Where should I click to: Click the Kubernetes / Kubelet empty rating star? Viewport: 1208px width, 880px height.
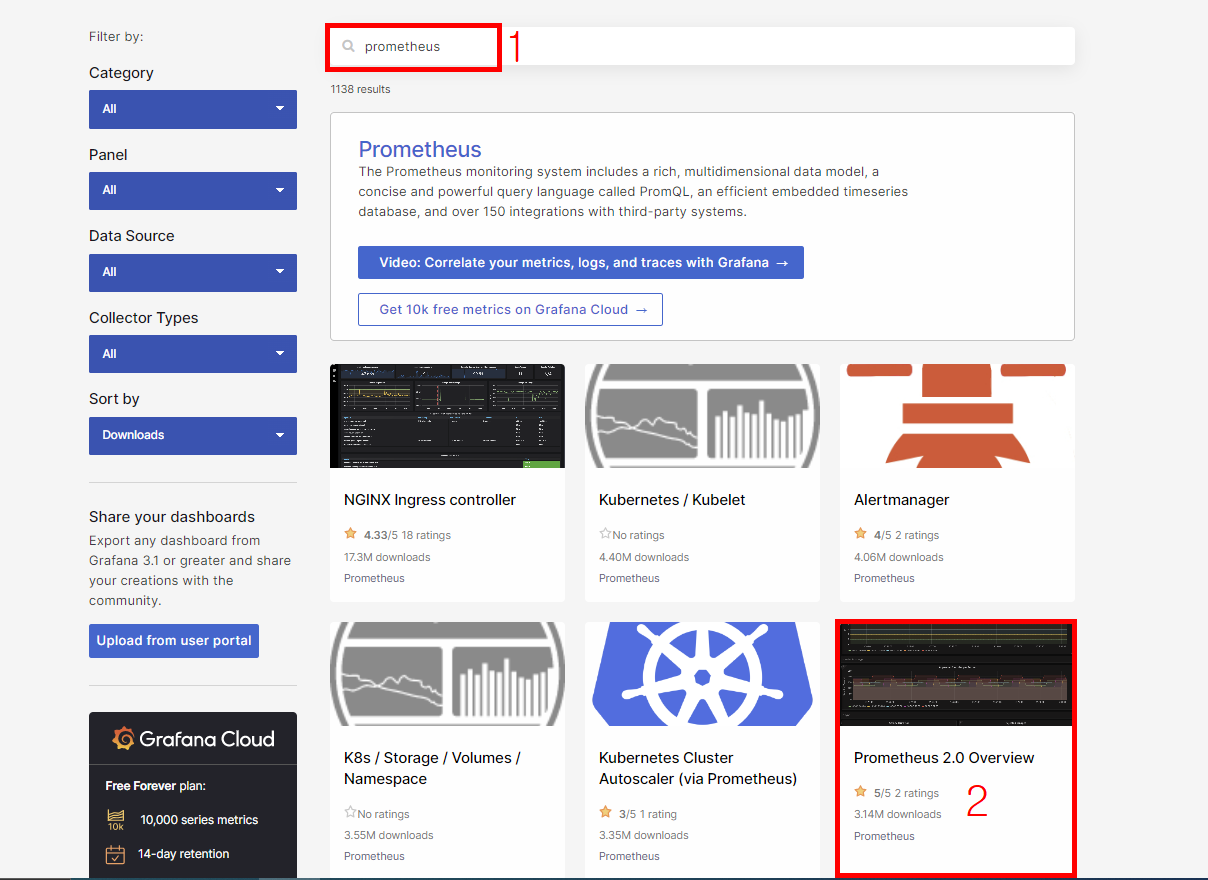click(x=605, y=535)
